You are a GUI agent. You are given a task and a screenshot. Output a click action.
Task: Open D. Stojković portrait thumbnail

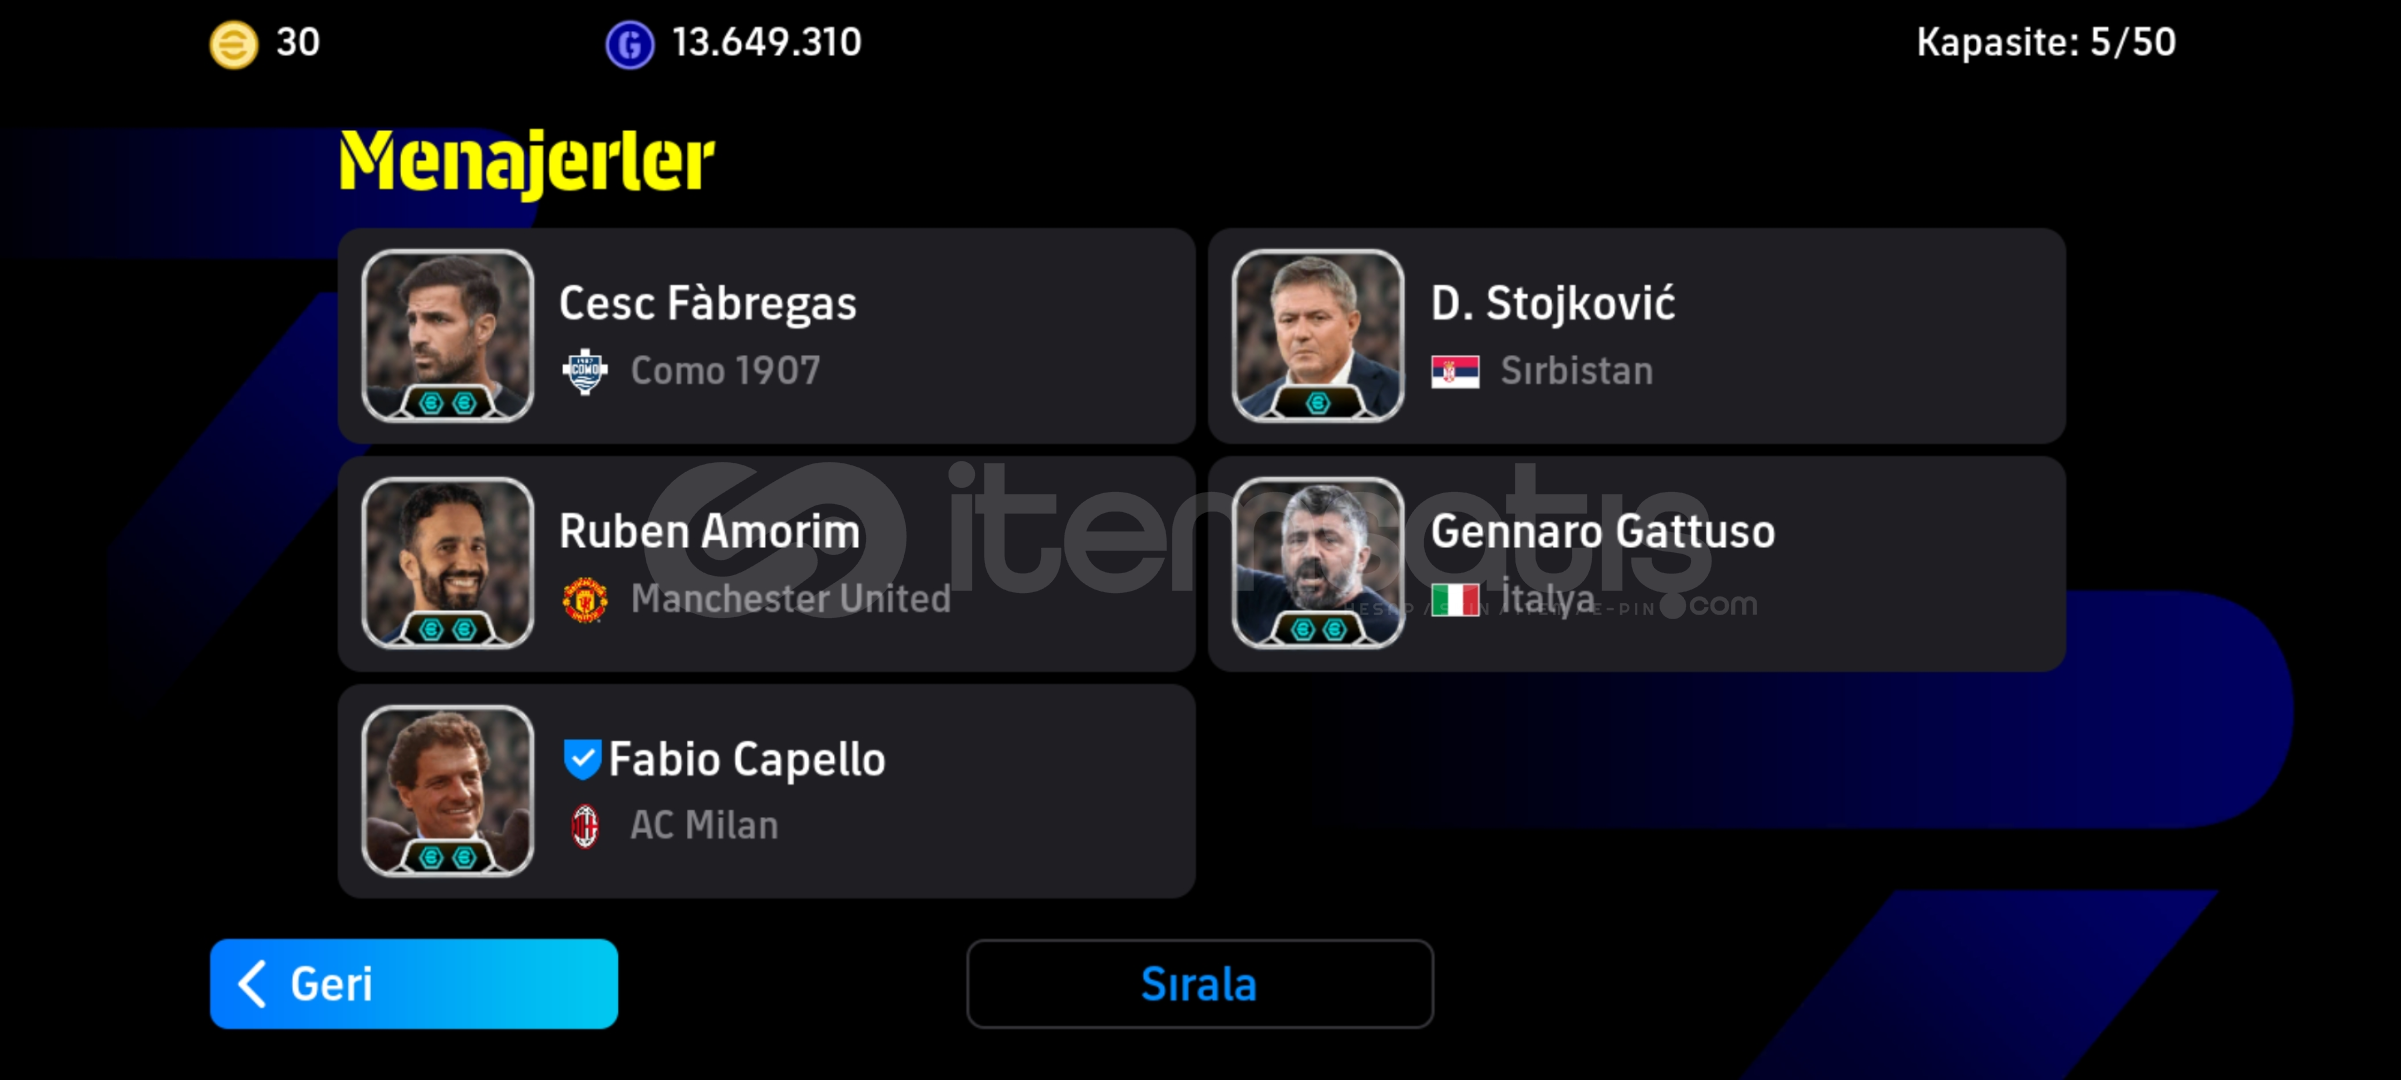pyautogui.click(x=1318, y=335)
